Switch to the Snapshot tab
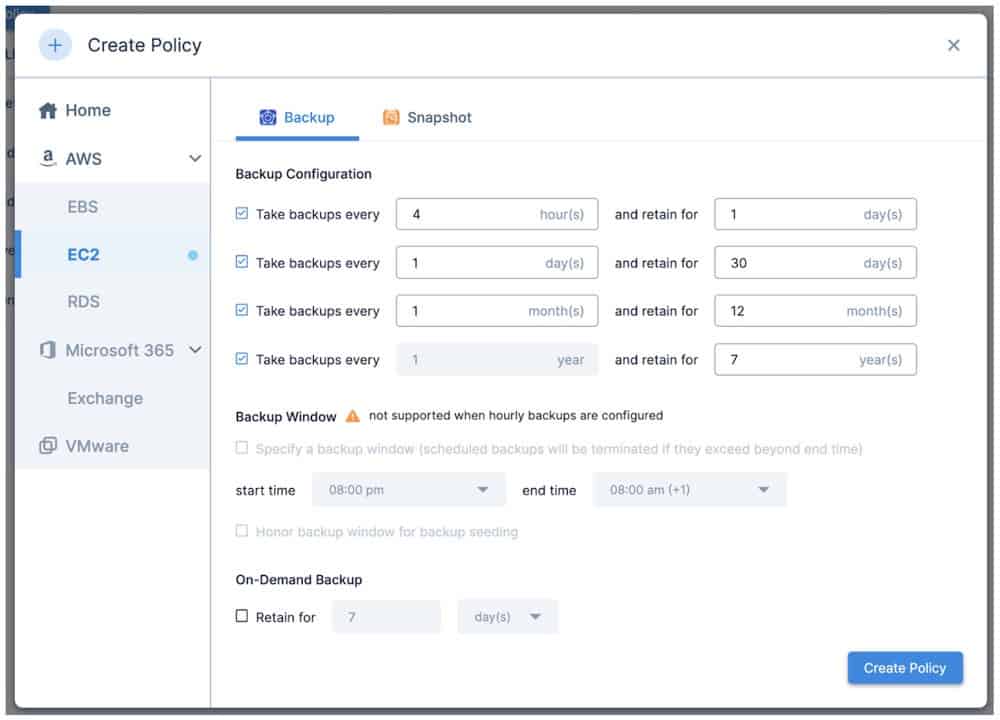This screenshot has width=1000, height=720. point(428,118)
